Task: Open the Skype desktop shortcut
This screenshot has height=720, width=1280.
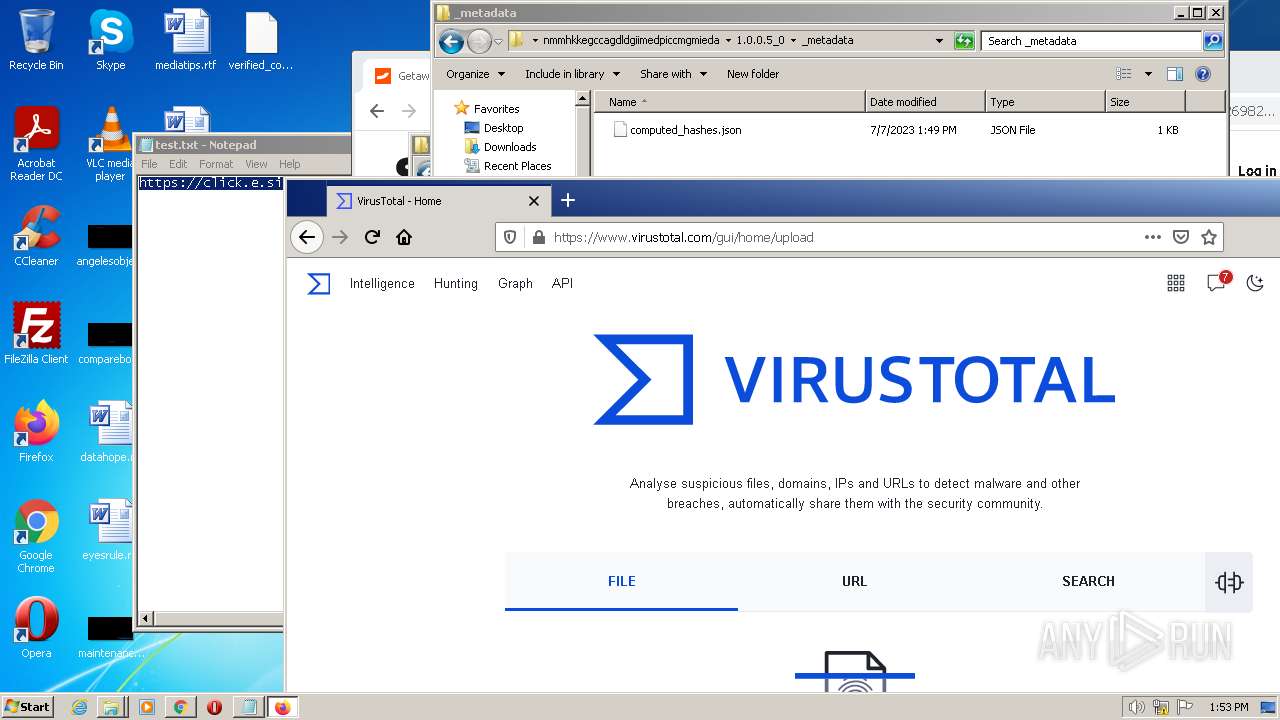Action: (x=110, y=40)
